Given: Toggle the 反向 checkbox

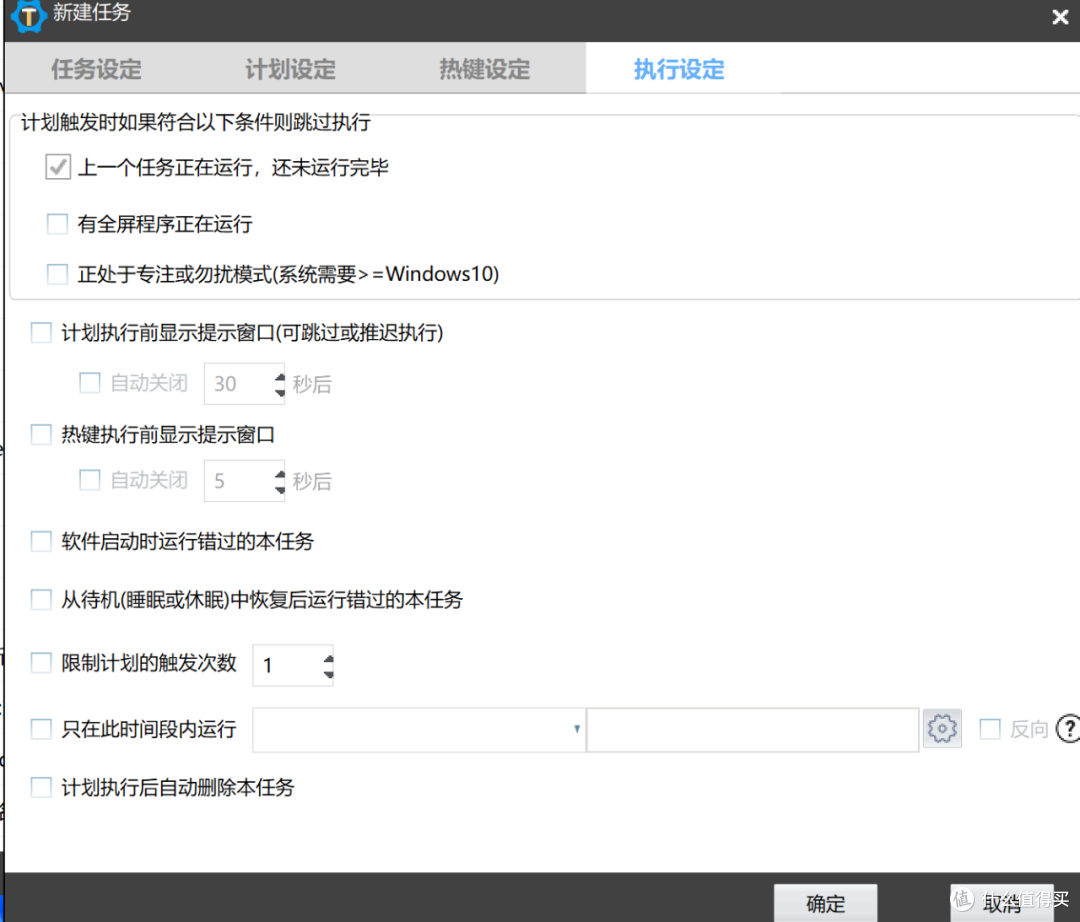Looking at the screenshot, I should 990,729.
